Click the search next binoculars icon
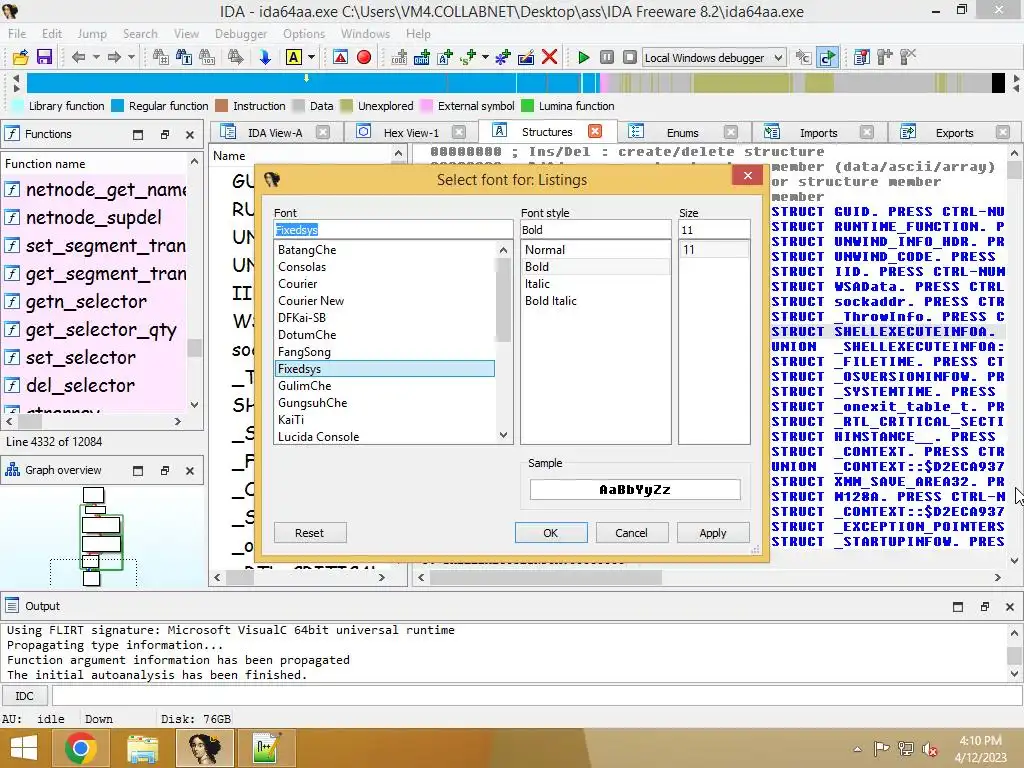 [x=235, y=57]
